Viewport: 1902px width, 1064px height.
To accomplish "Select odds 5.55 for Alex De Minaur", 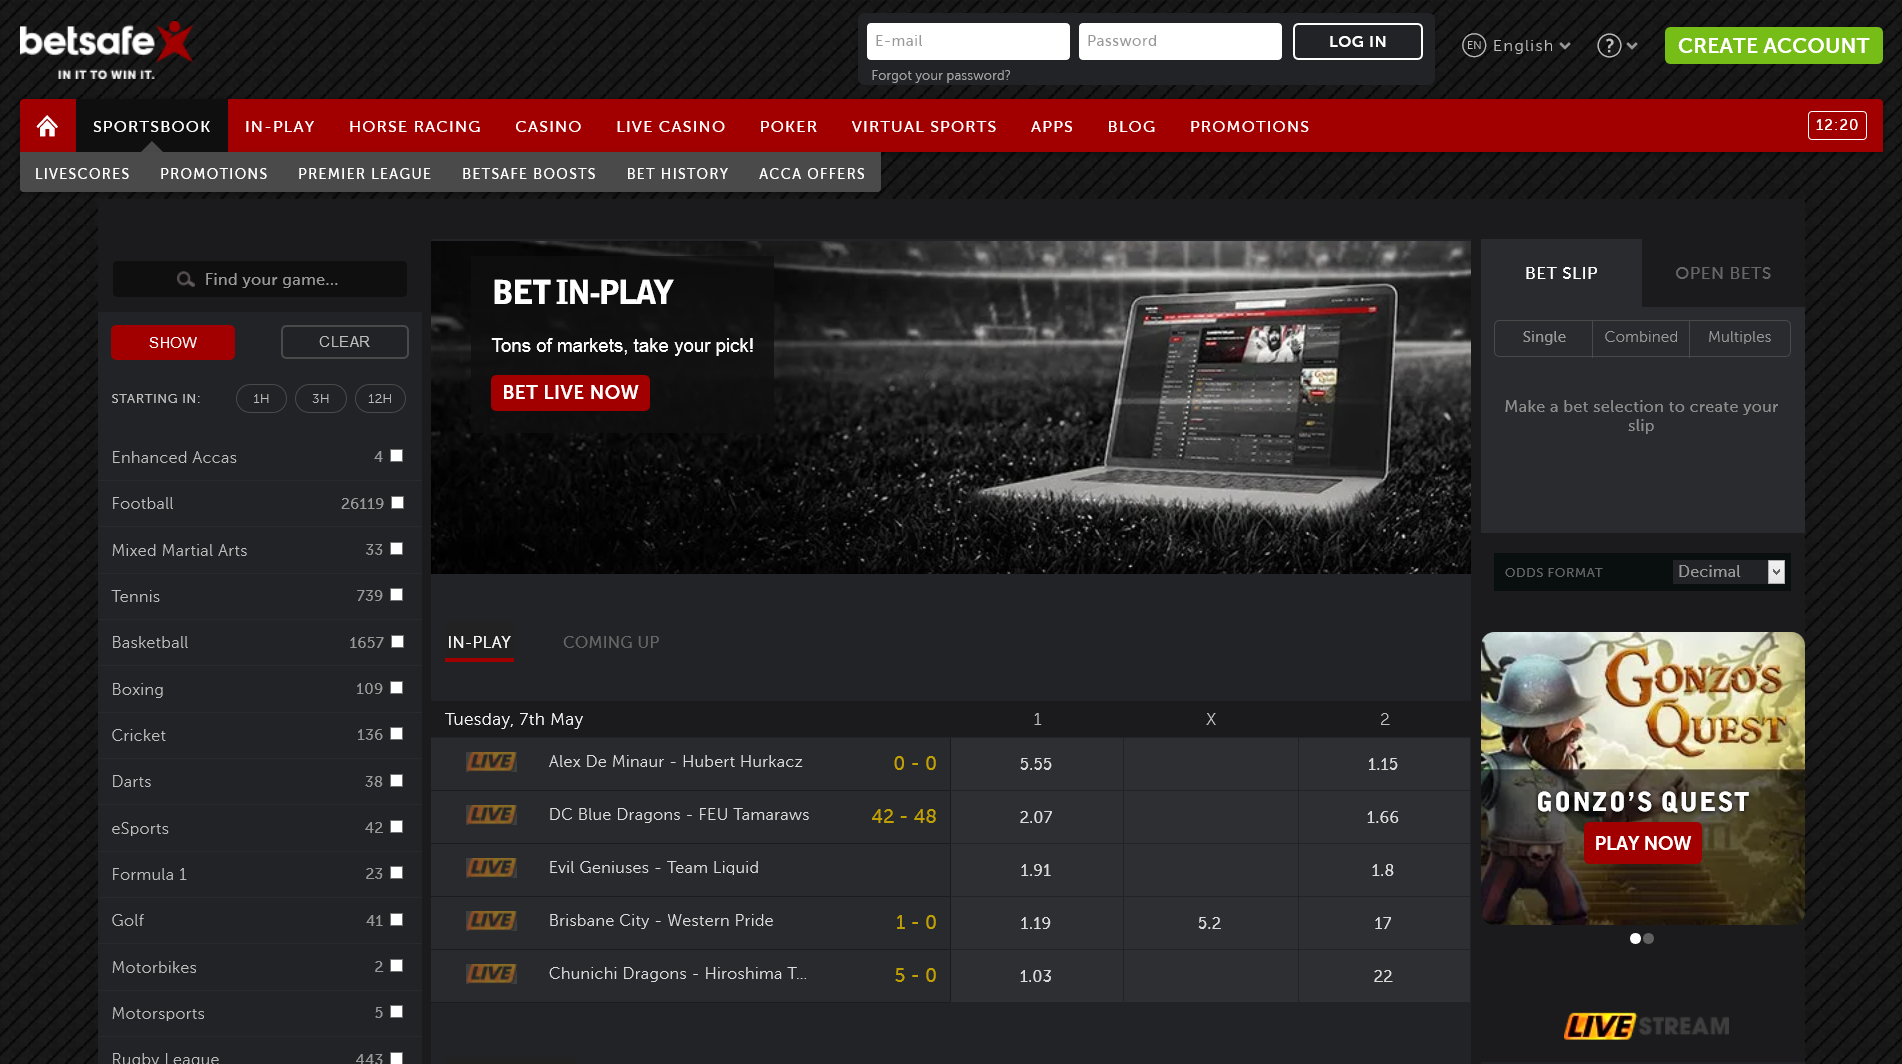I will [1036, 764].
